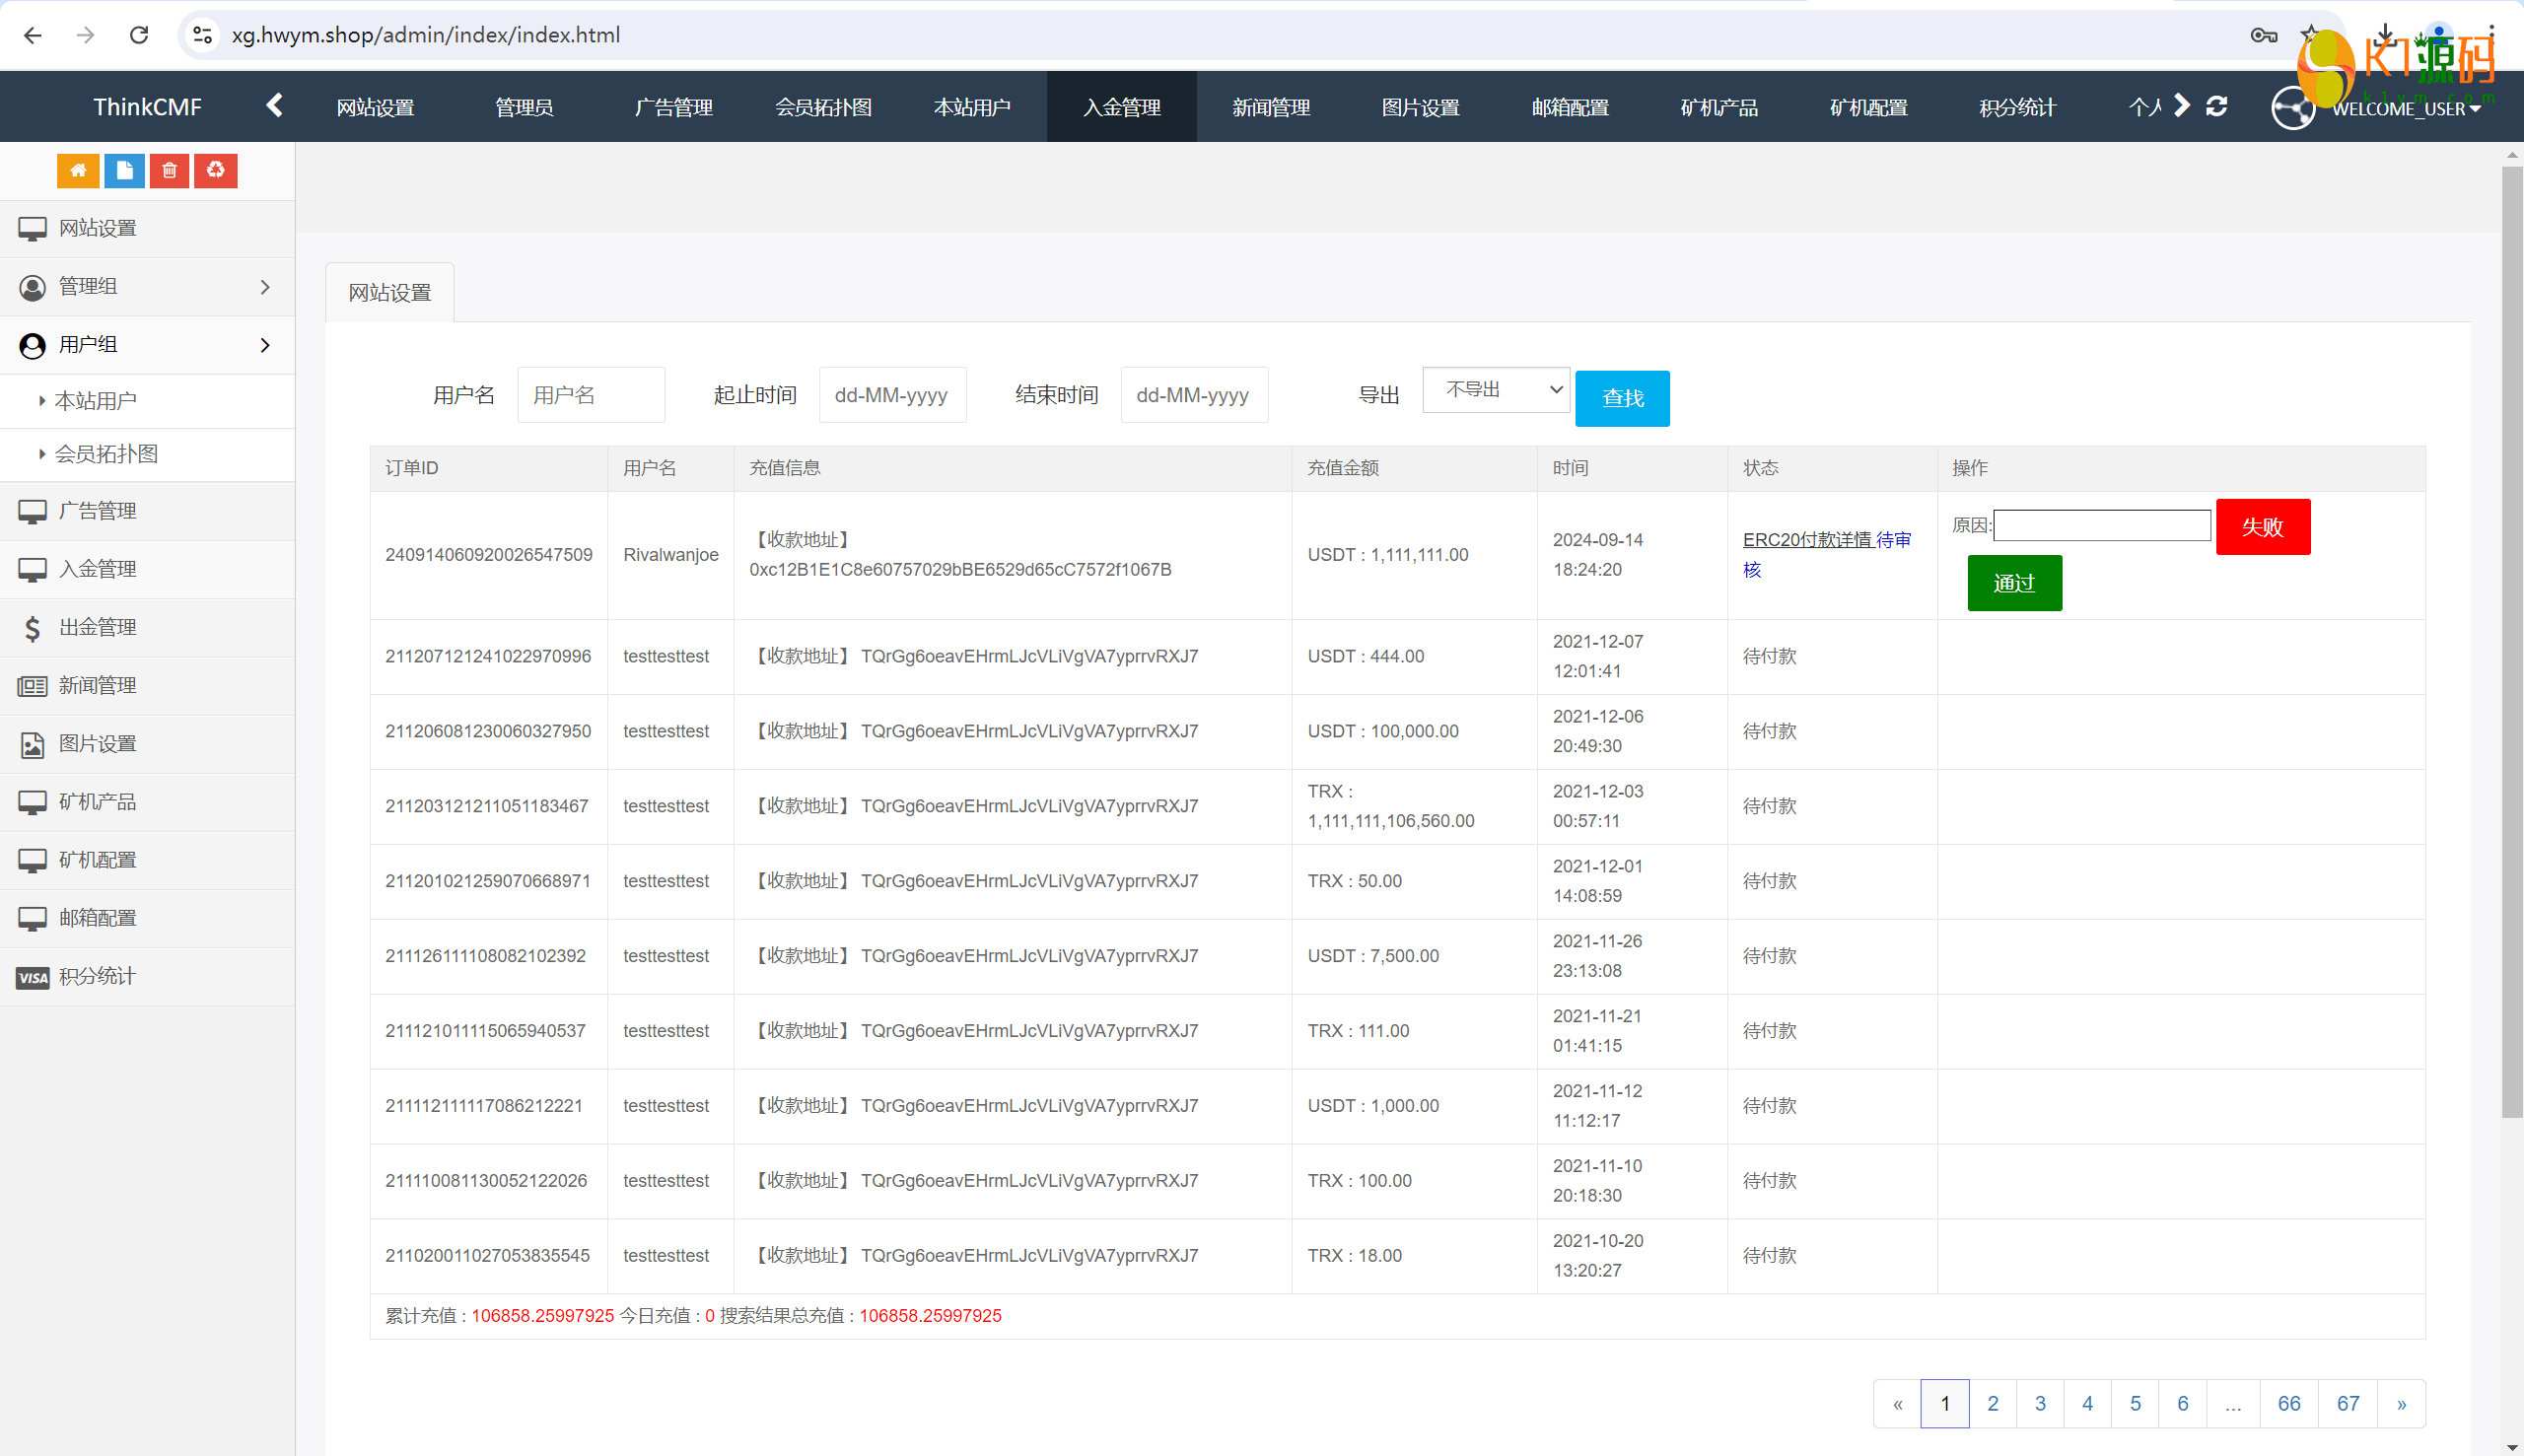This screenshot has height=1456, width=2524.
Task: Click the orange home icon button
Action: [x=78, y=170]
